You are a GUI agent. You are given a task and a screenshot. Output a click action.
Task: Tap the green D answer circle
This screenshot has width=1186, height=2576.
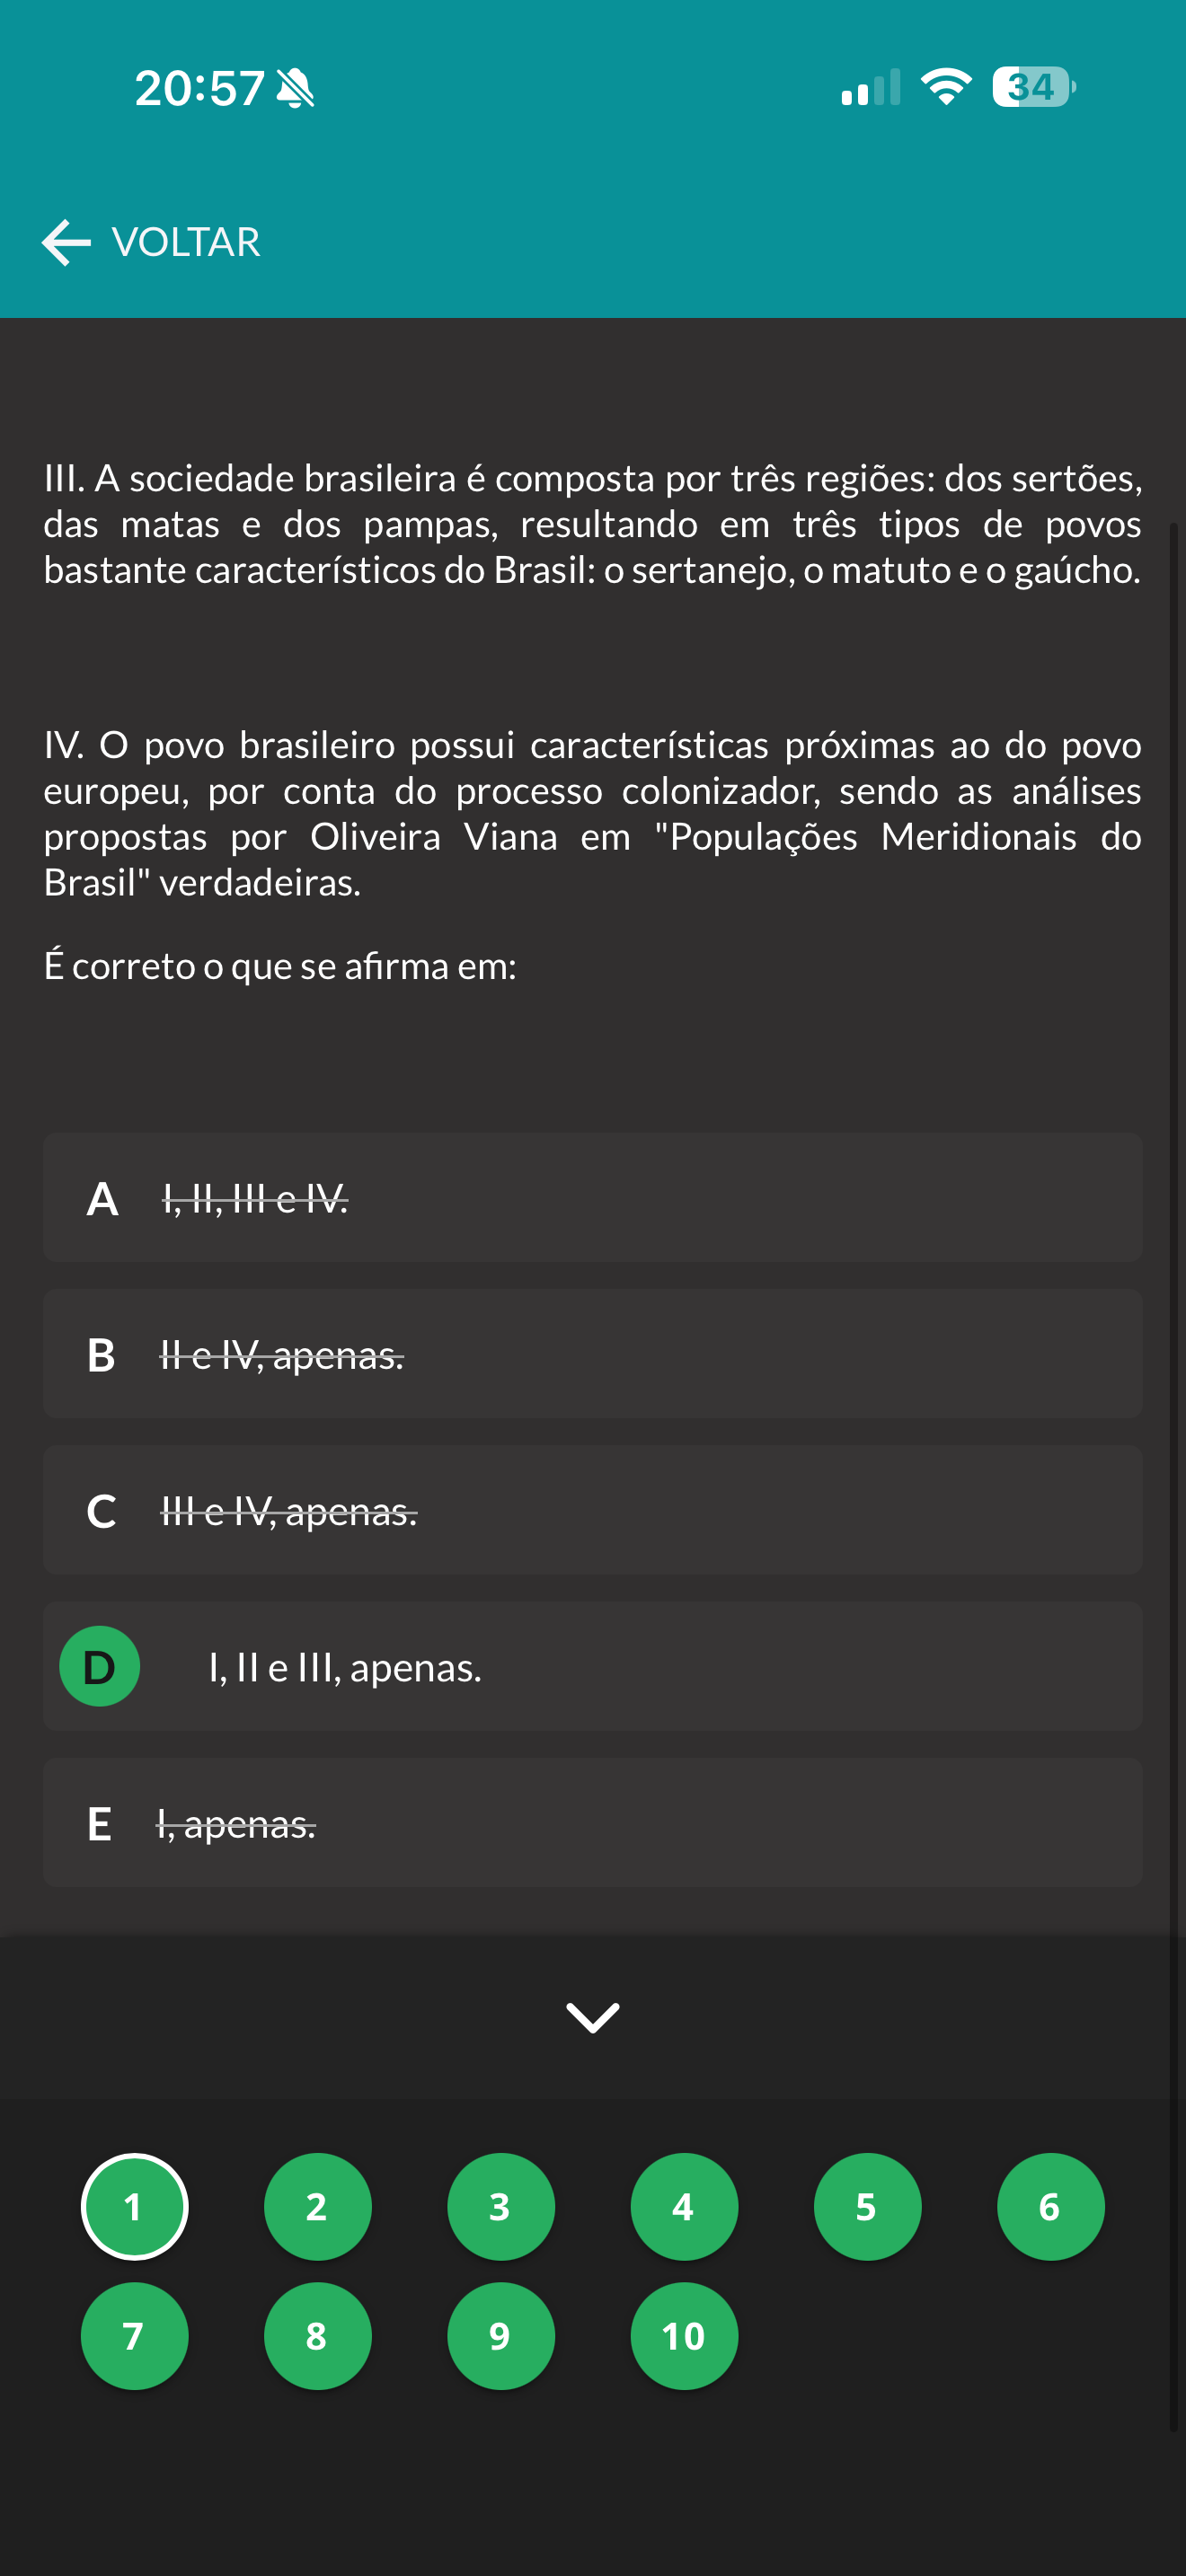[100, 1667]
